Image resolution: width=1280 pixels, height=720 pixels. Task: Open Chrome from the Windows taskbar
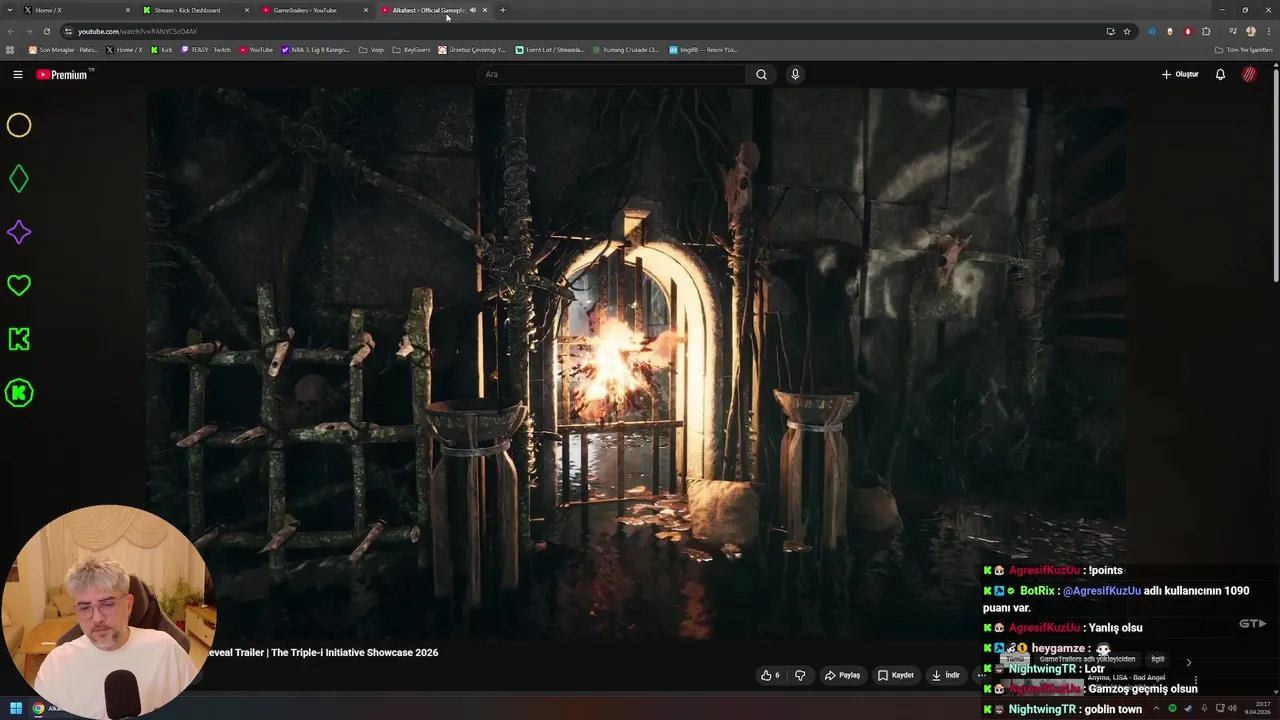coord(39,708)
